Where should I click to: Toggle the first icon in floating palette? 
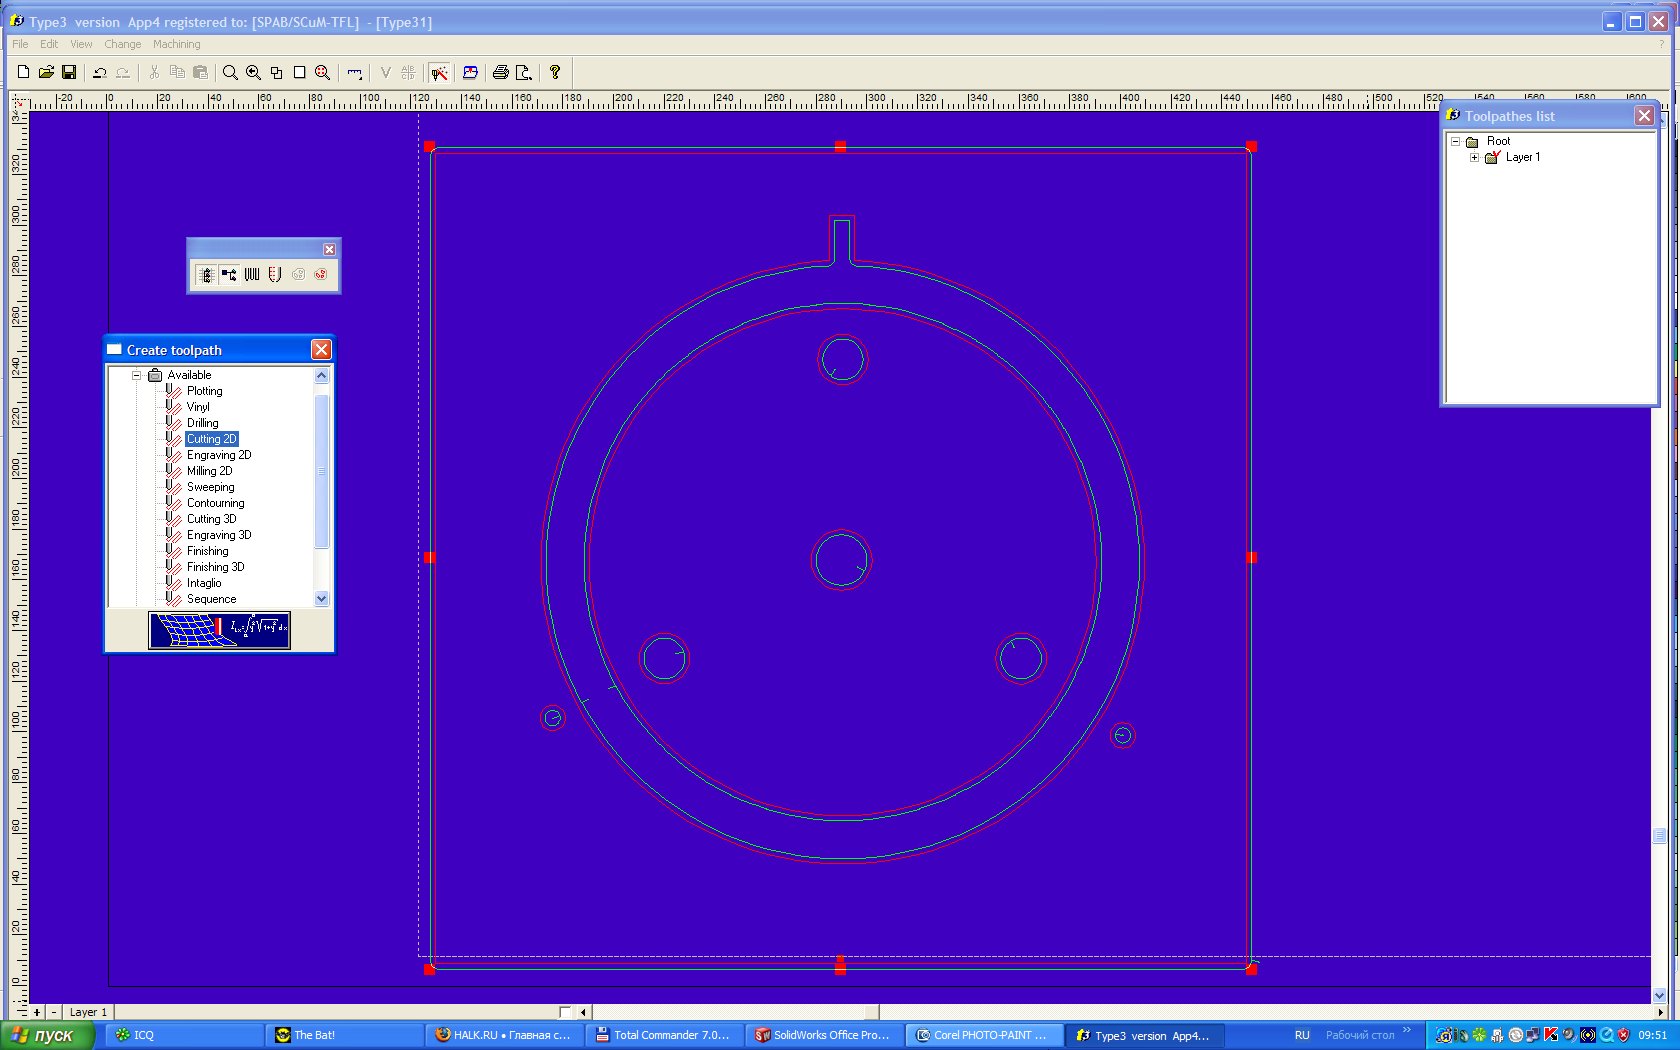point(206,274)
